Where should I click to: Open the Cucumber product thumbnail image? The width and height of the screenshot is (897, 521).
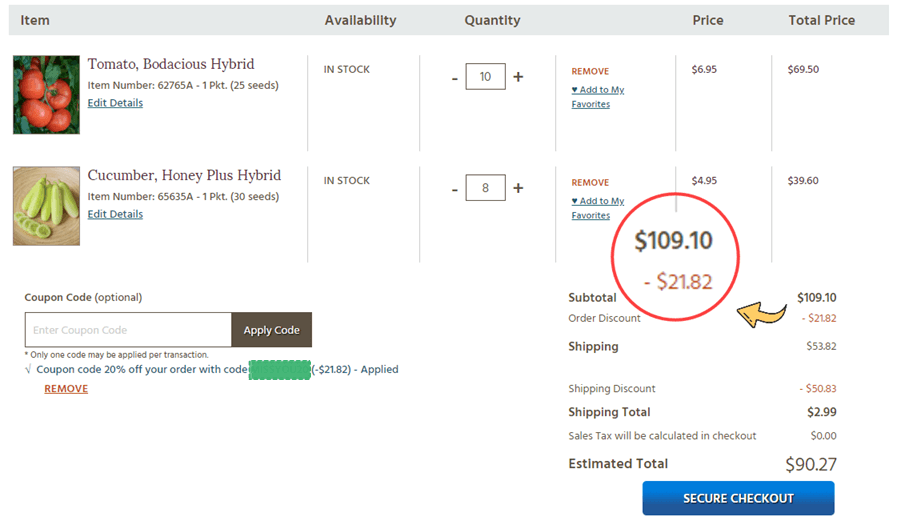click(46, 206)
